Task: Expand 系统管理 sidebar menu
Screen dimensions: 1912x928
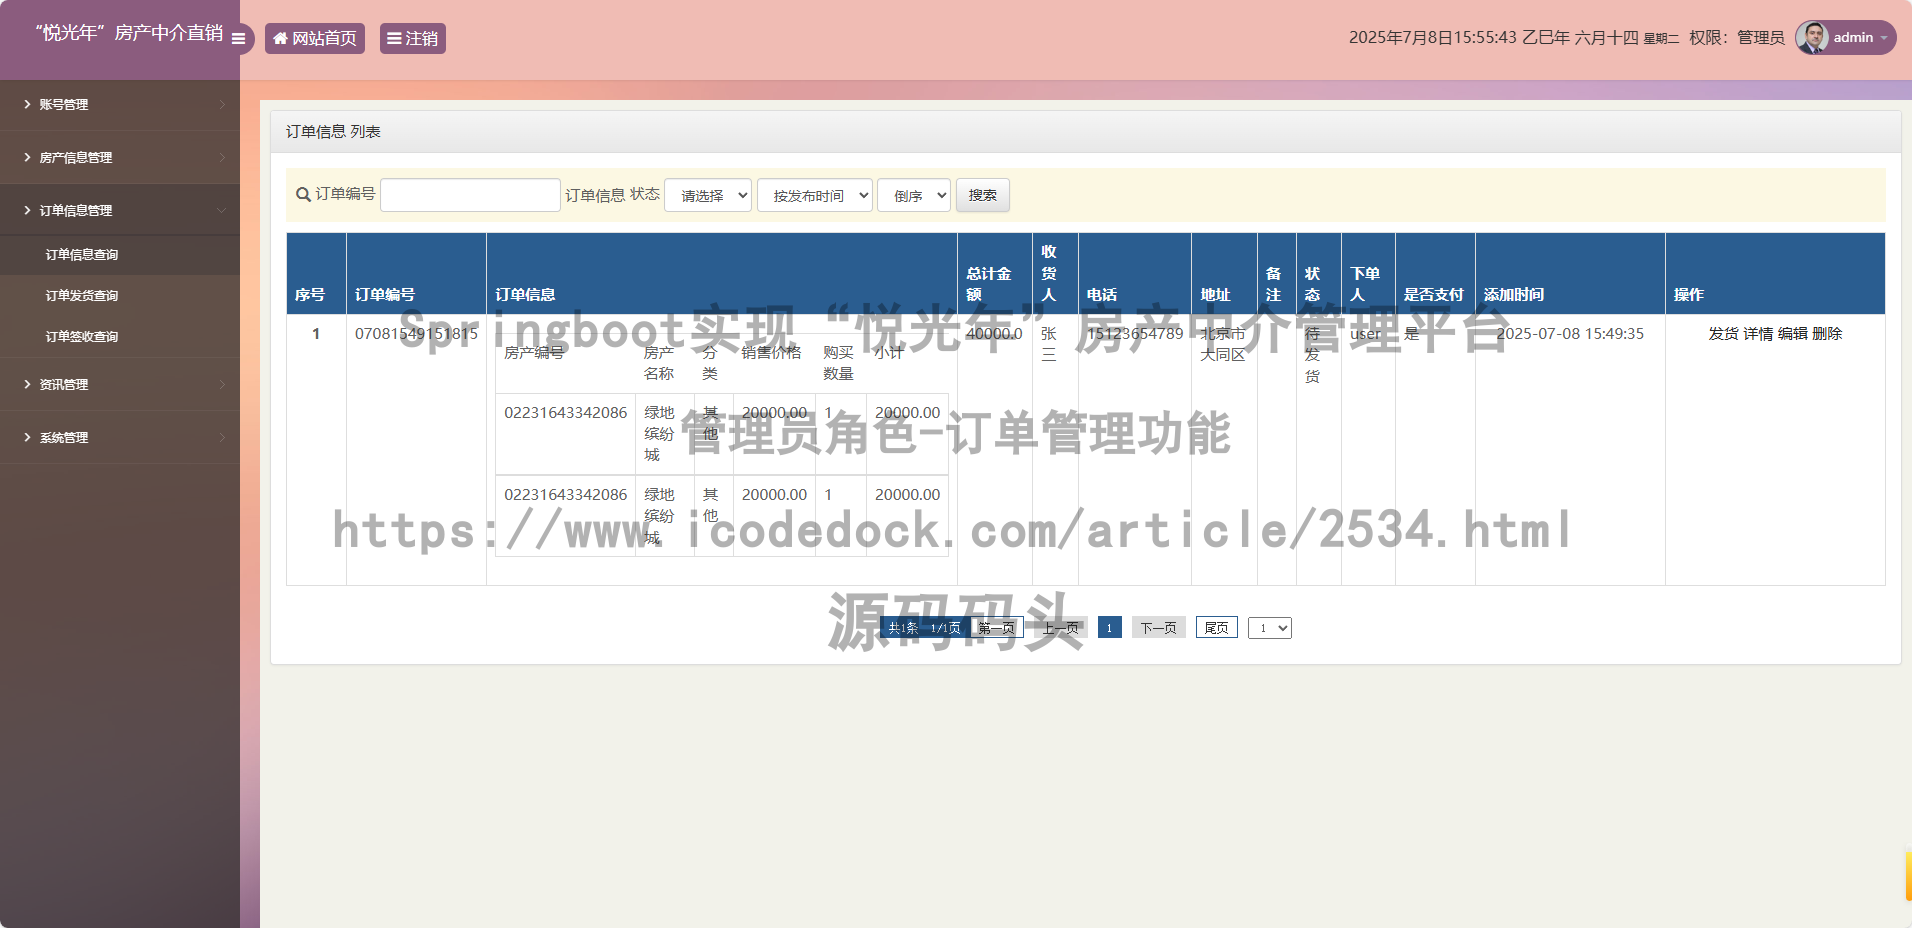Action: pyautogui.click(x=120, y=437)
